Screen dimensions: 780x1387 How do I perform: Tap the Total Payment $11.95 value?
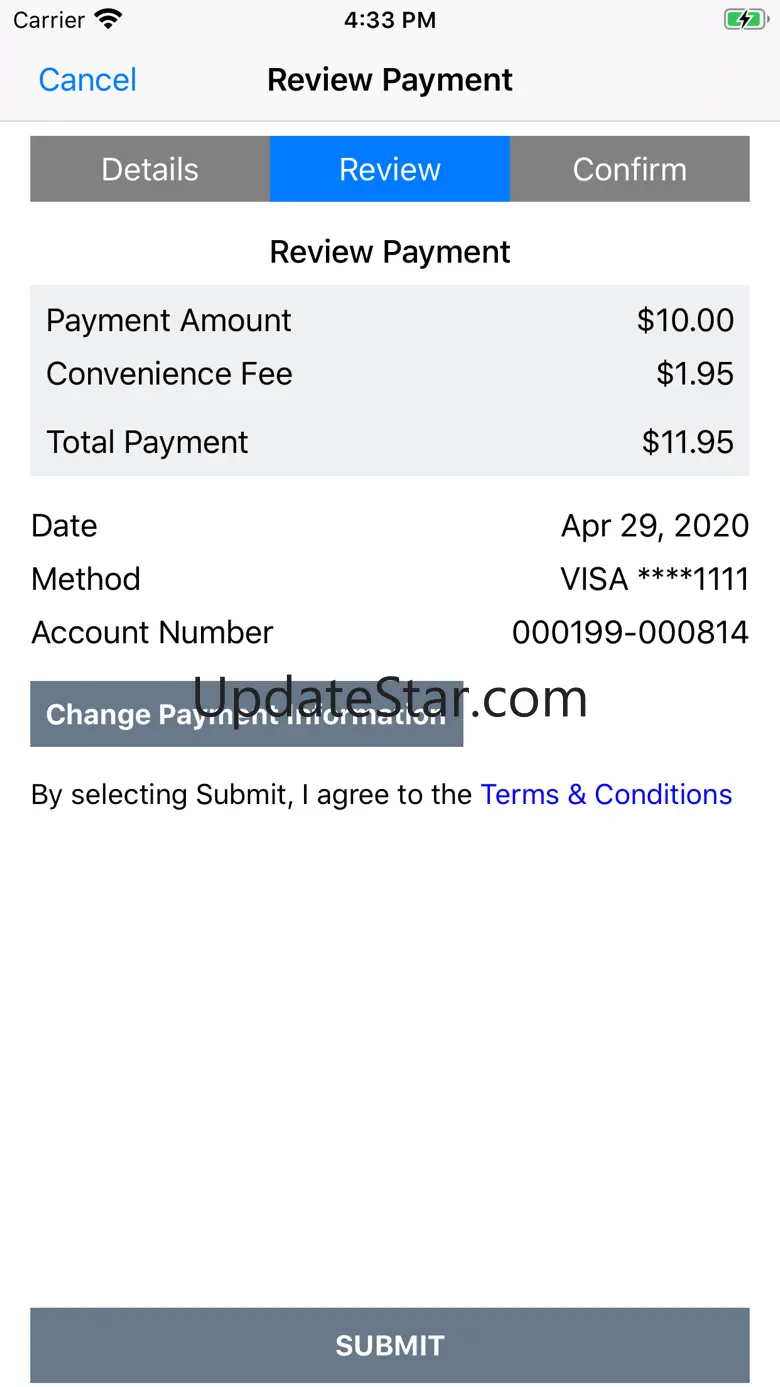688,442
